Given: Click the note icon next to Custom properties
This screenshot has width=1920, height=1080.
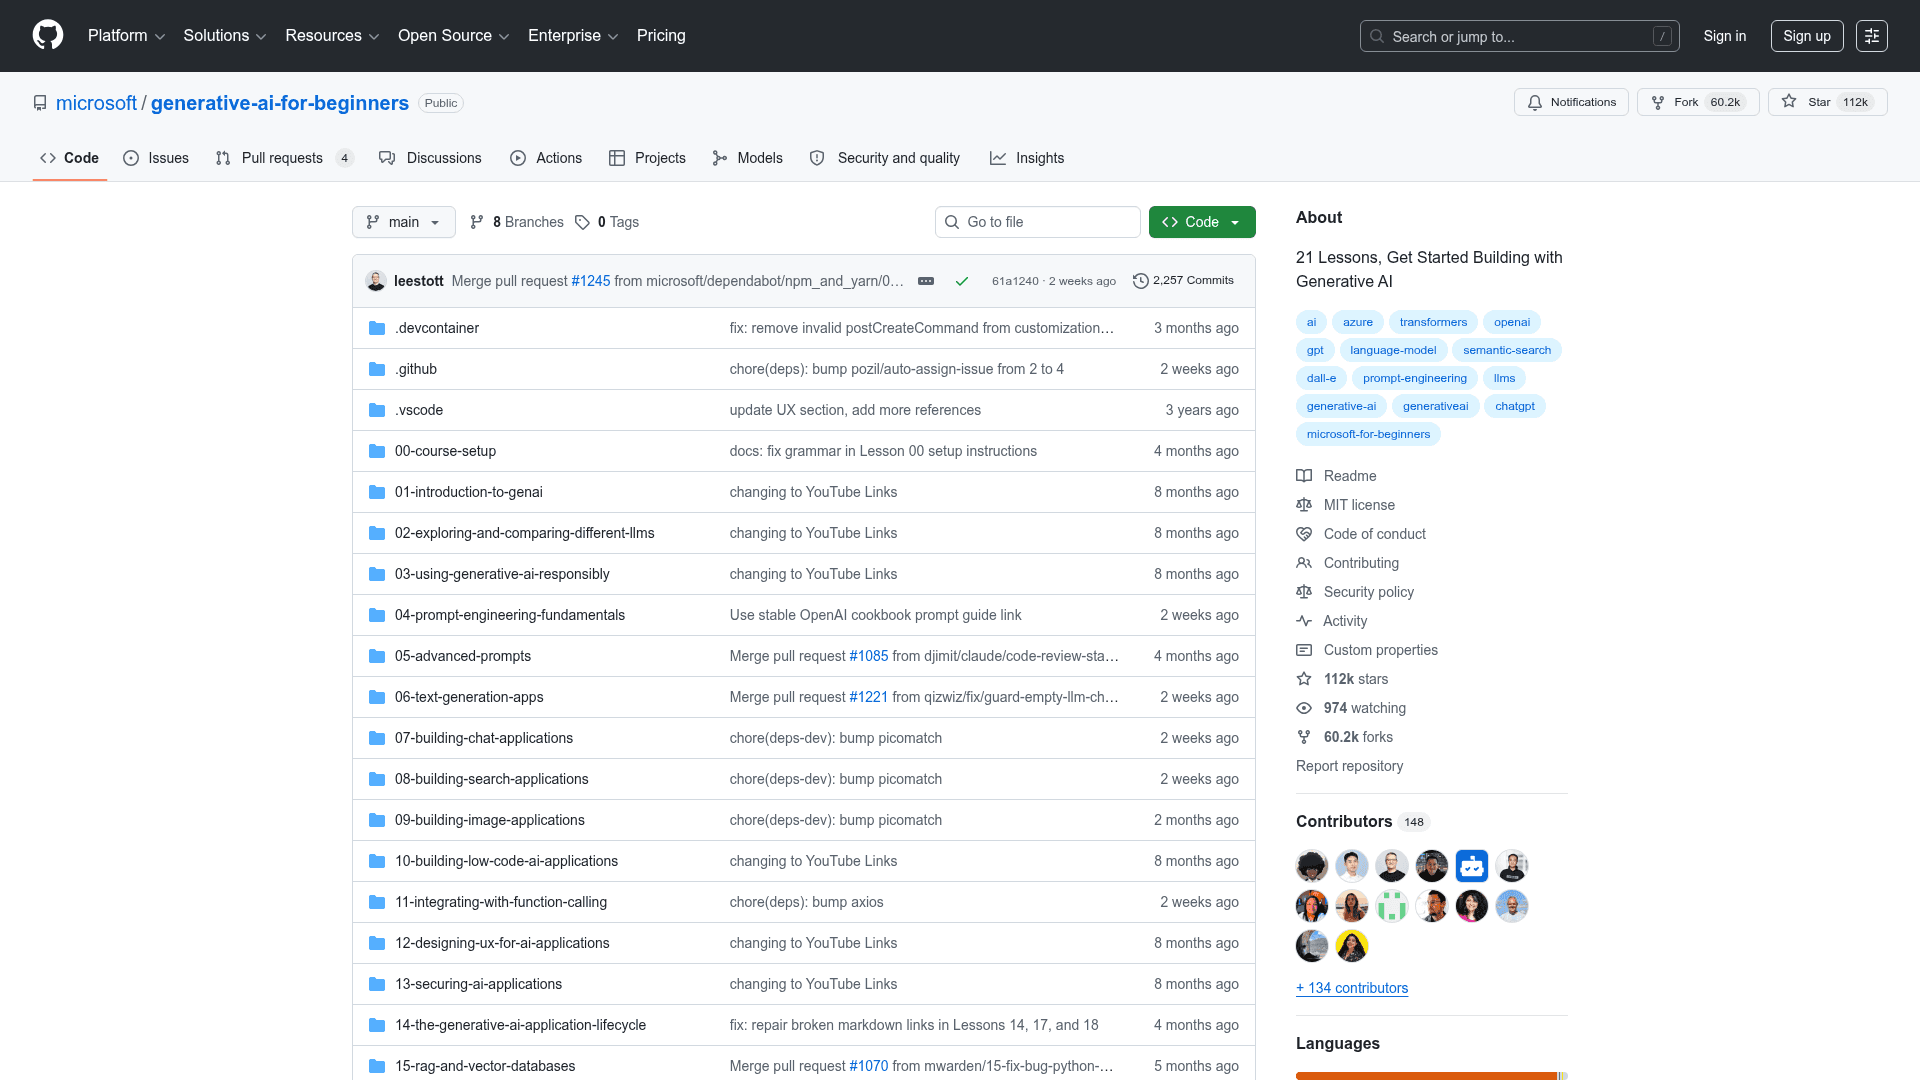Looking at the screenshot, I should click(x=1304, y=650).
